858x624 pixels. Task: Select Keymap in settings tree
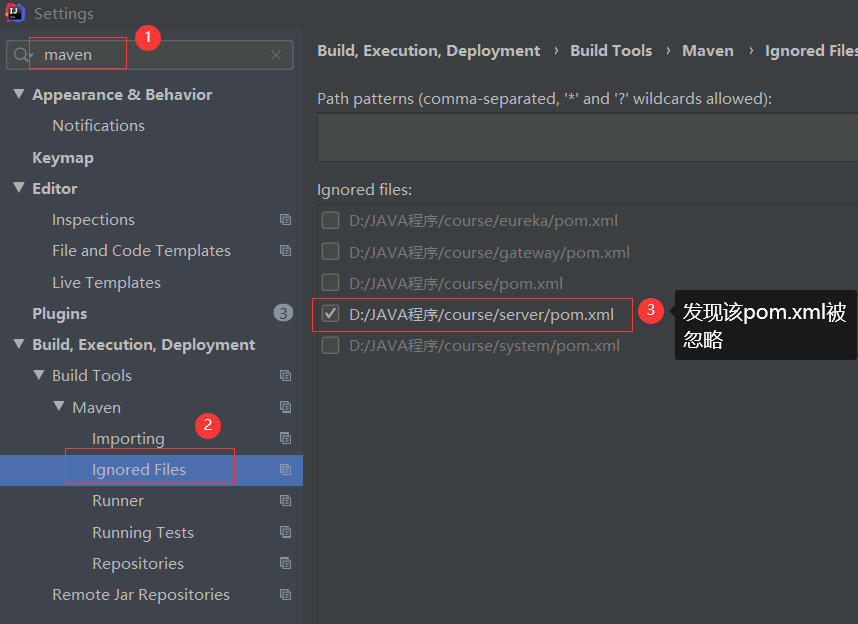(x=63, y=158)
